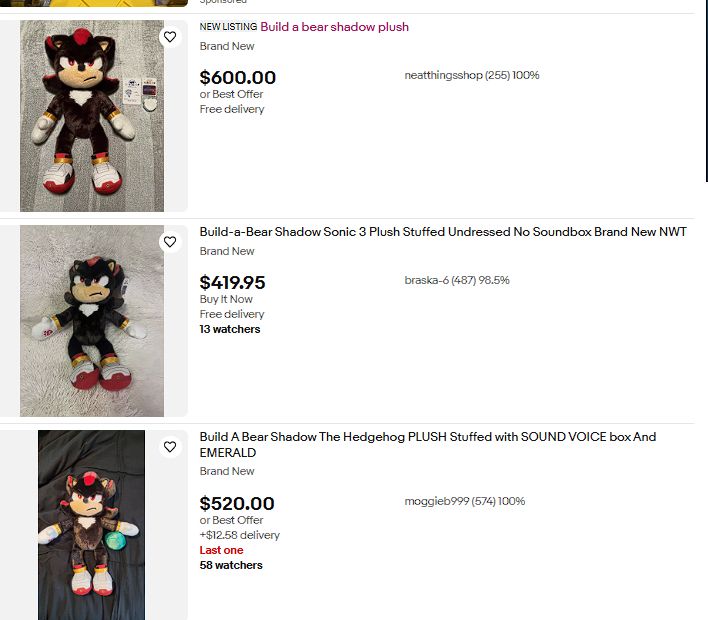The image size is (708, 620).
Task: Click the $600.00 price
Action: (238, 77)
